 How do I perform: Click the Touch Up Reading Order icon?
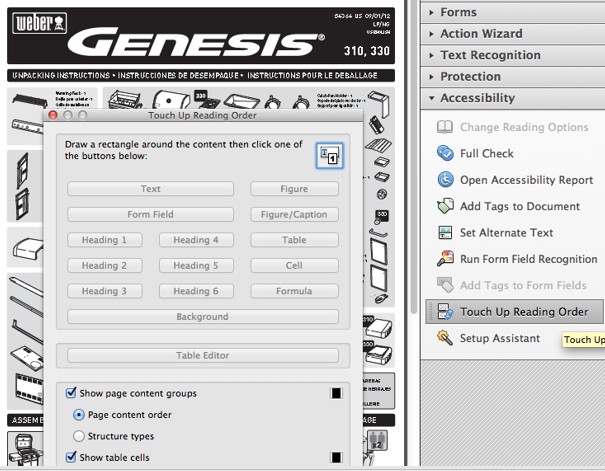point(445,312)
